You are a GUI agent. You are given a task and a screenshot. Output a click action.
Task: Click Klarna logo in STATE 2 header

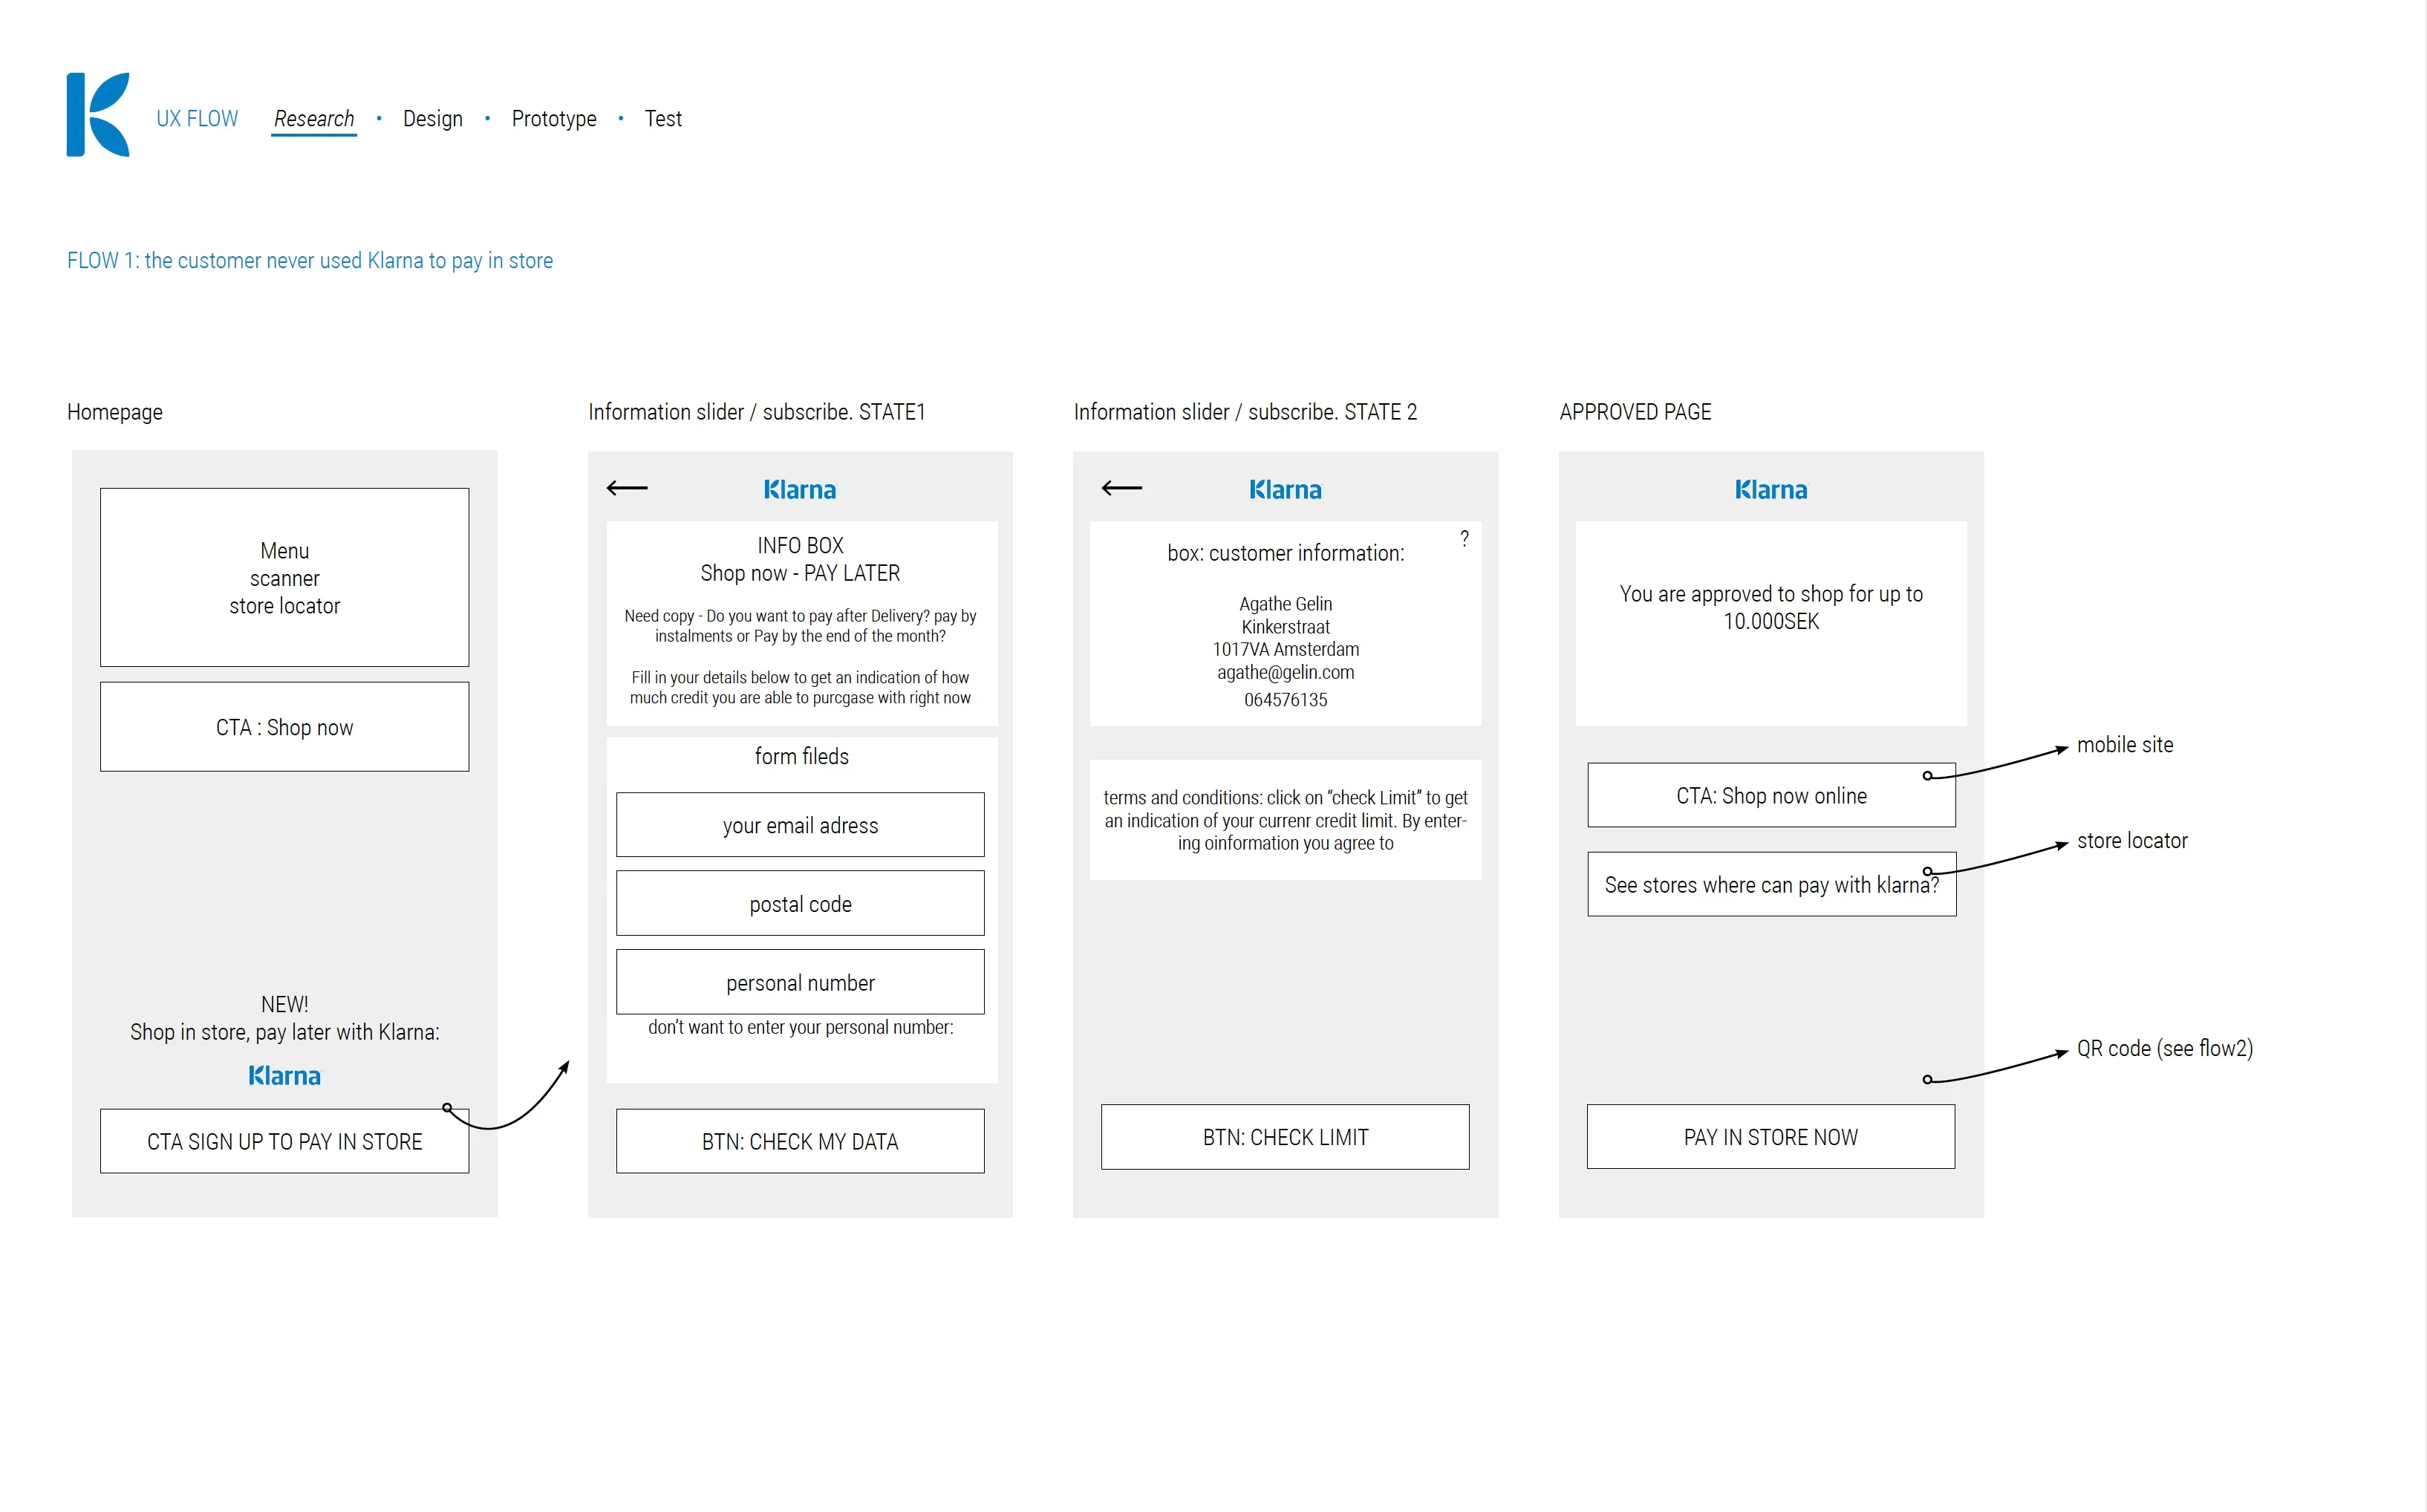tap(1285, 490)
